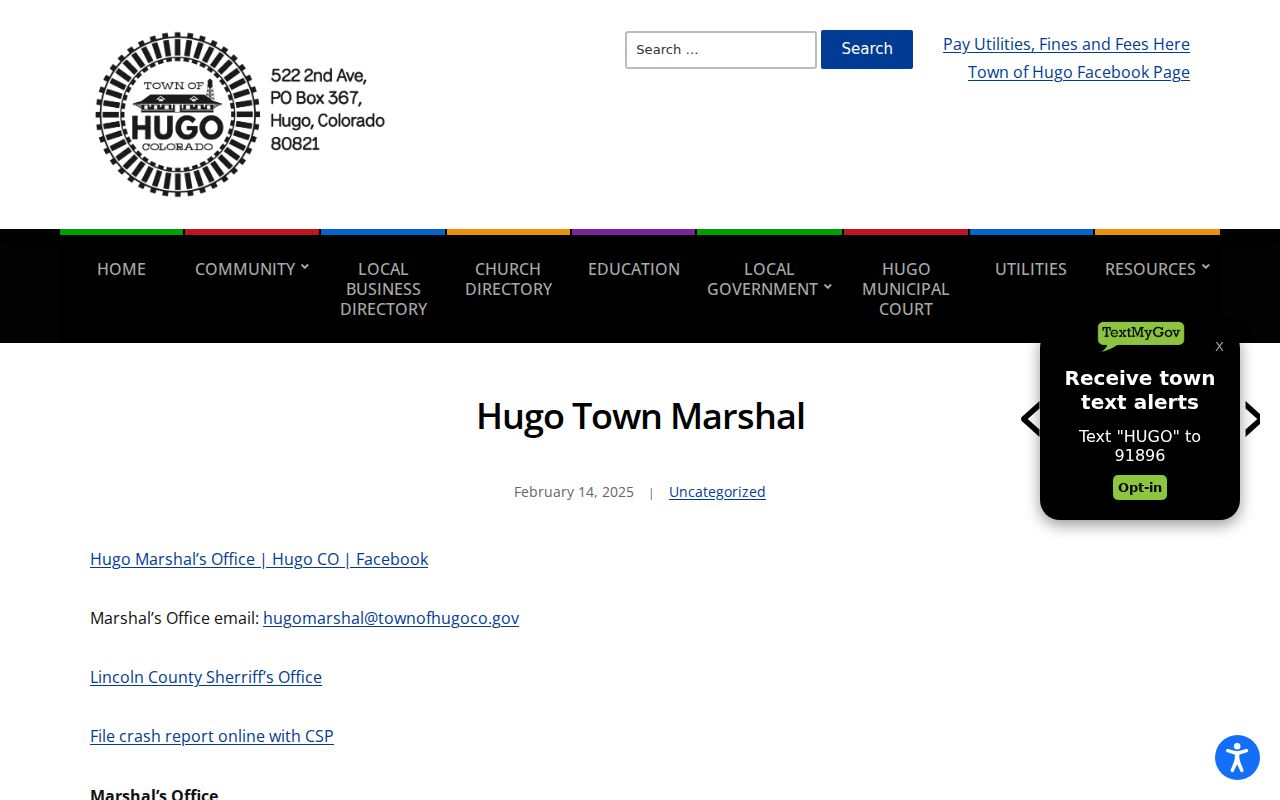Screen dimensions: 1280x800
Task: Expand the Resources submenu chevron
Action: click(1205, 267)
